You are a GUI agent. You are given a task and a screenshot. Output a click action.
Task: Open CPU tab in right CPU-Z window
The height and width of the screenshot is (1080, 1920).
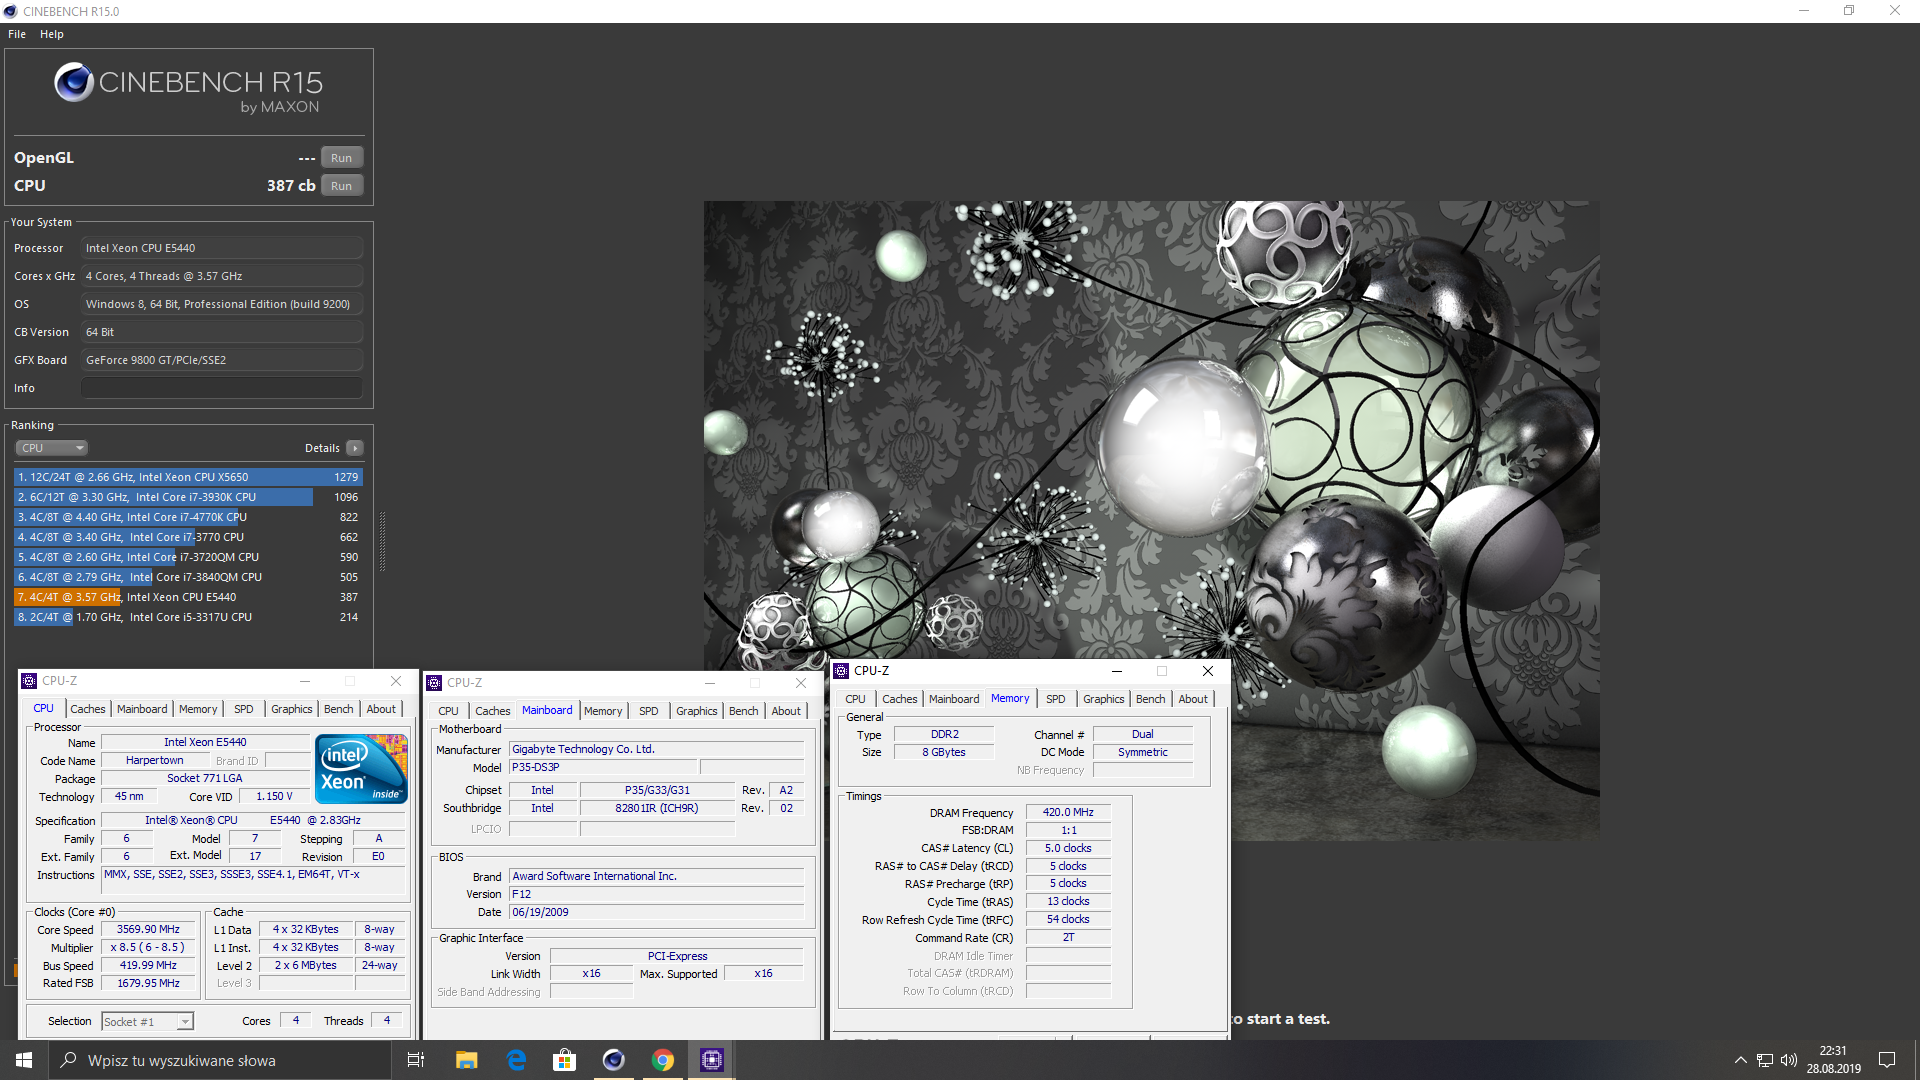tap(856, 699)
